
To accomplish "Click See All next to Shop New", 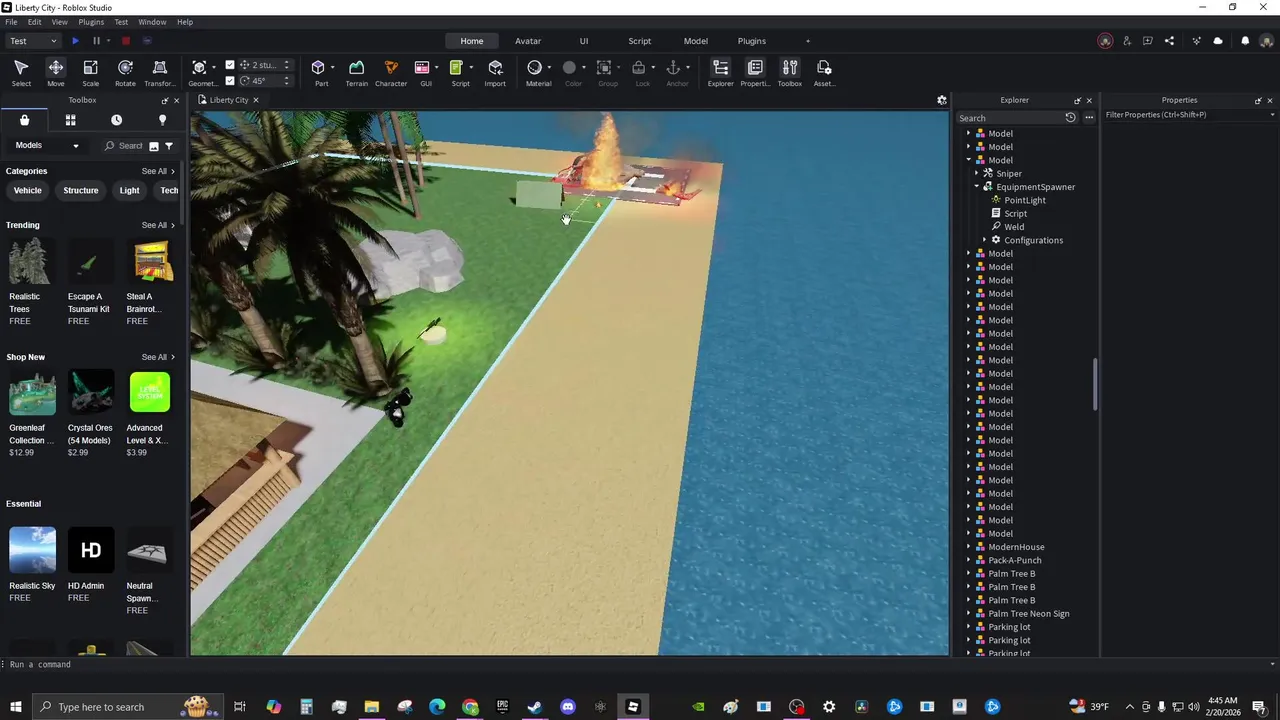I will [158, 357].
